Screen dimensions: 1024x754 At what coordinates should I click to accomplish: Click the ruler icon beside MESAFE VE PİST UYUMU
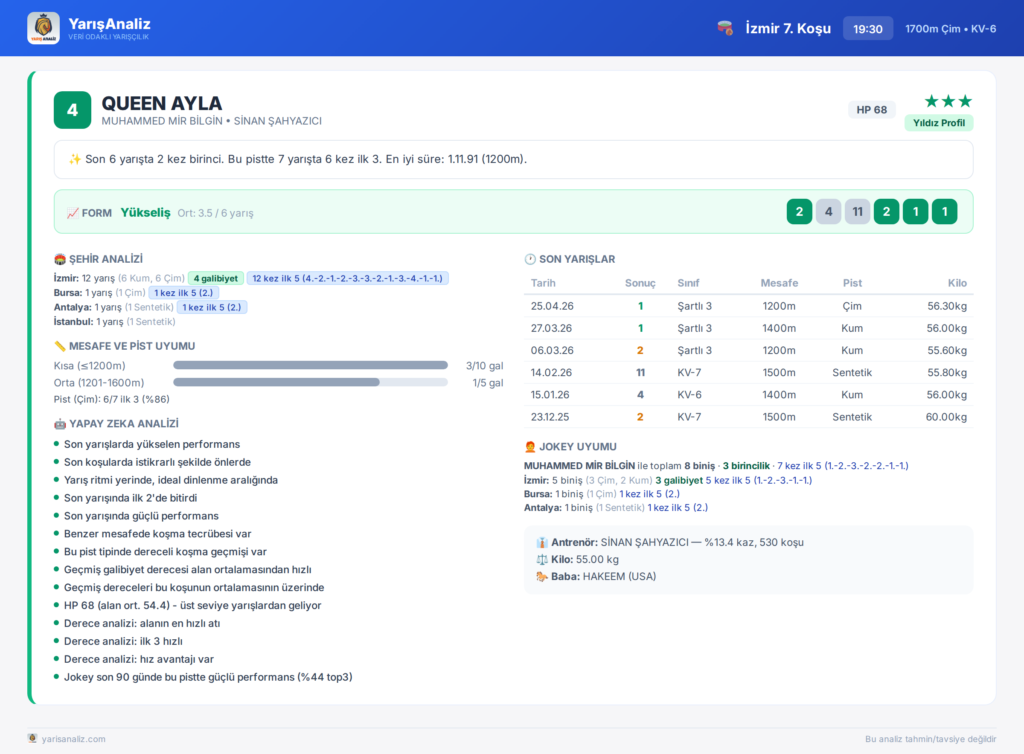[x=59, y=346]
